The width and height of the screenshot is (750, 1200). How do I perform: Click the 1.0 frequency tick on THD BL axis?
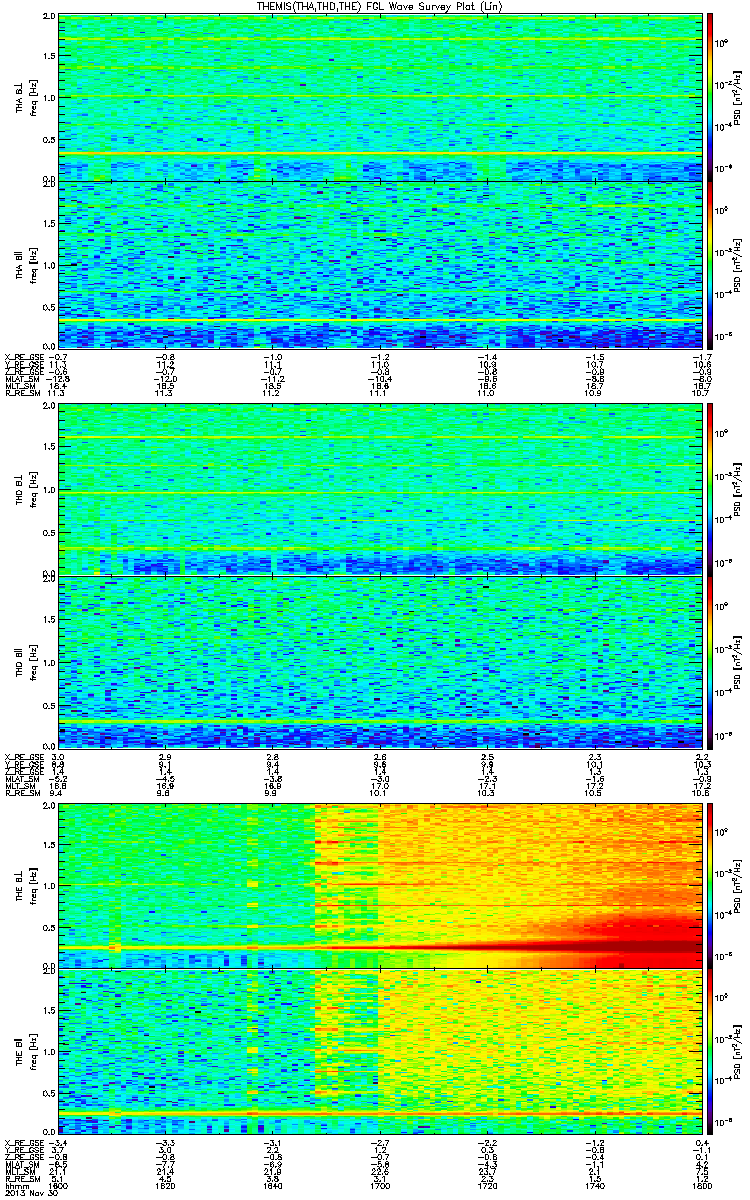click(x=49, y=489)
